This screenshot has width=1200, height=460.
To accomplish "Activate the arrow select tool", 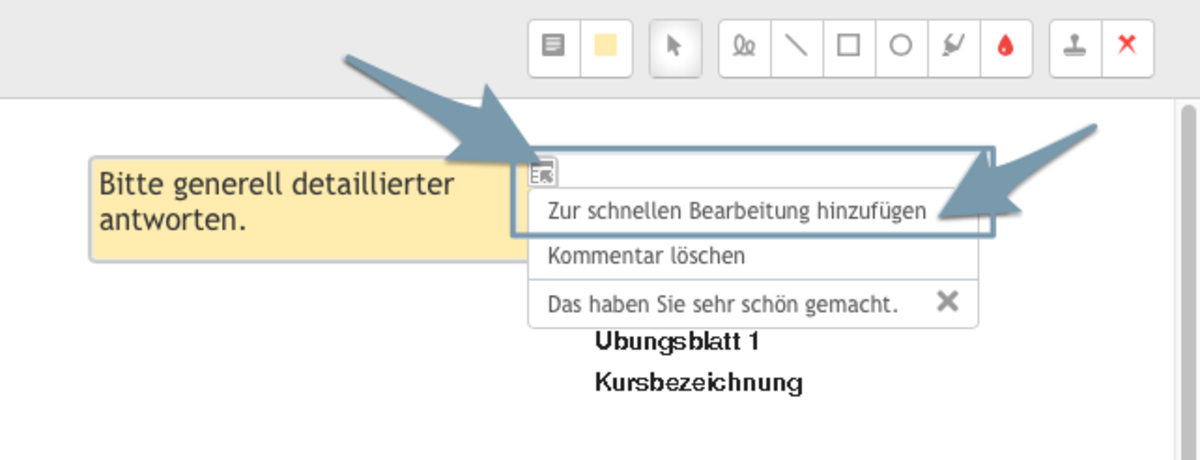I will (x=675, y=46).
